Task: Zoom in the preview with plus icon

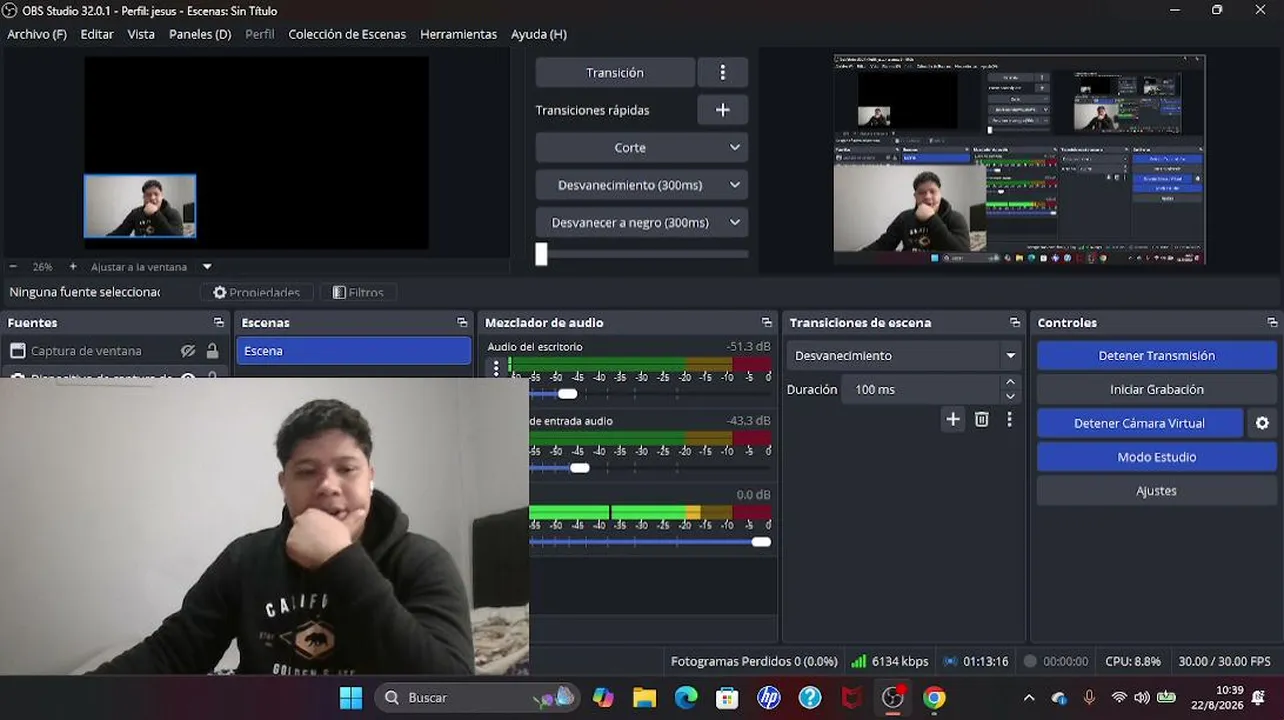Action: (x=72, y=267)
